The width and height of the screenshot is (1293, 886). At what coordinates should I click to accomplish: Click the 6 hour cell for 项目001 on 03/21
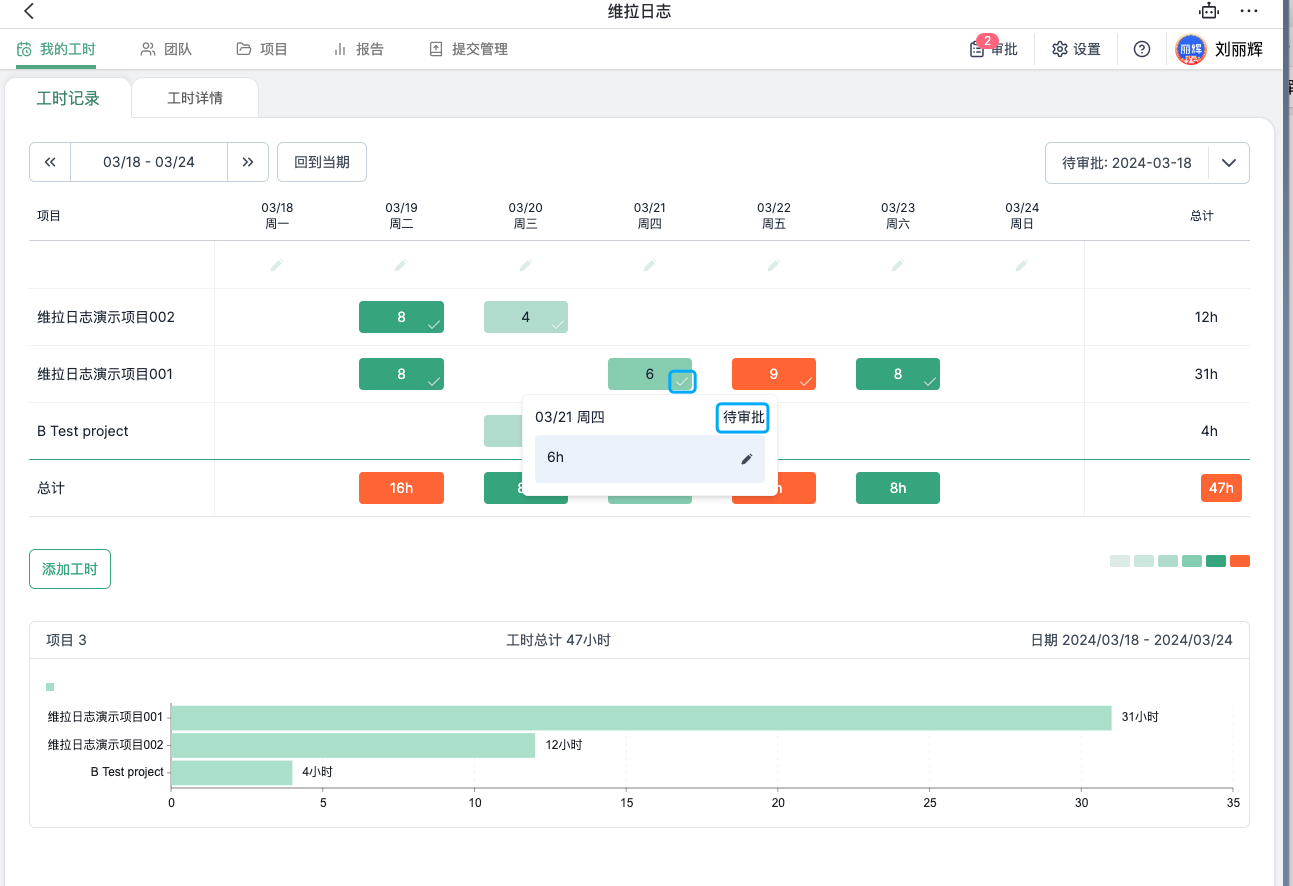(649, 374)
